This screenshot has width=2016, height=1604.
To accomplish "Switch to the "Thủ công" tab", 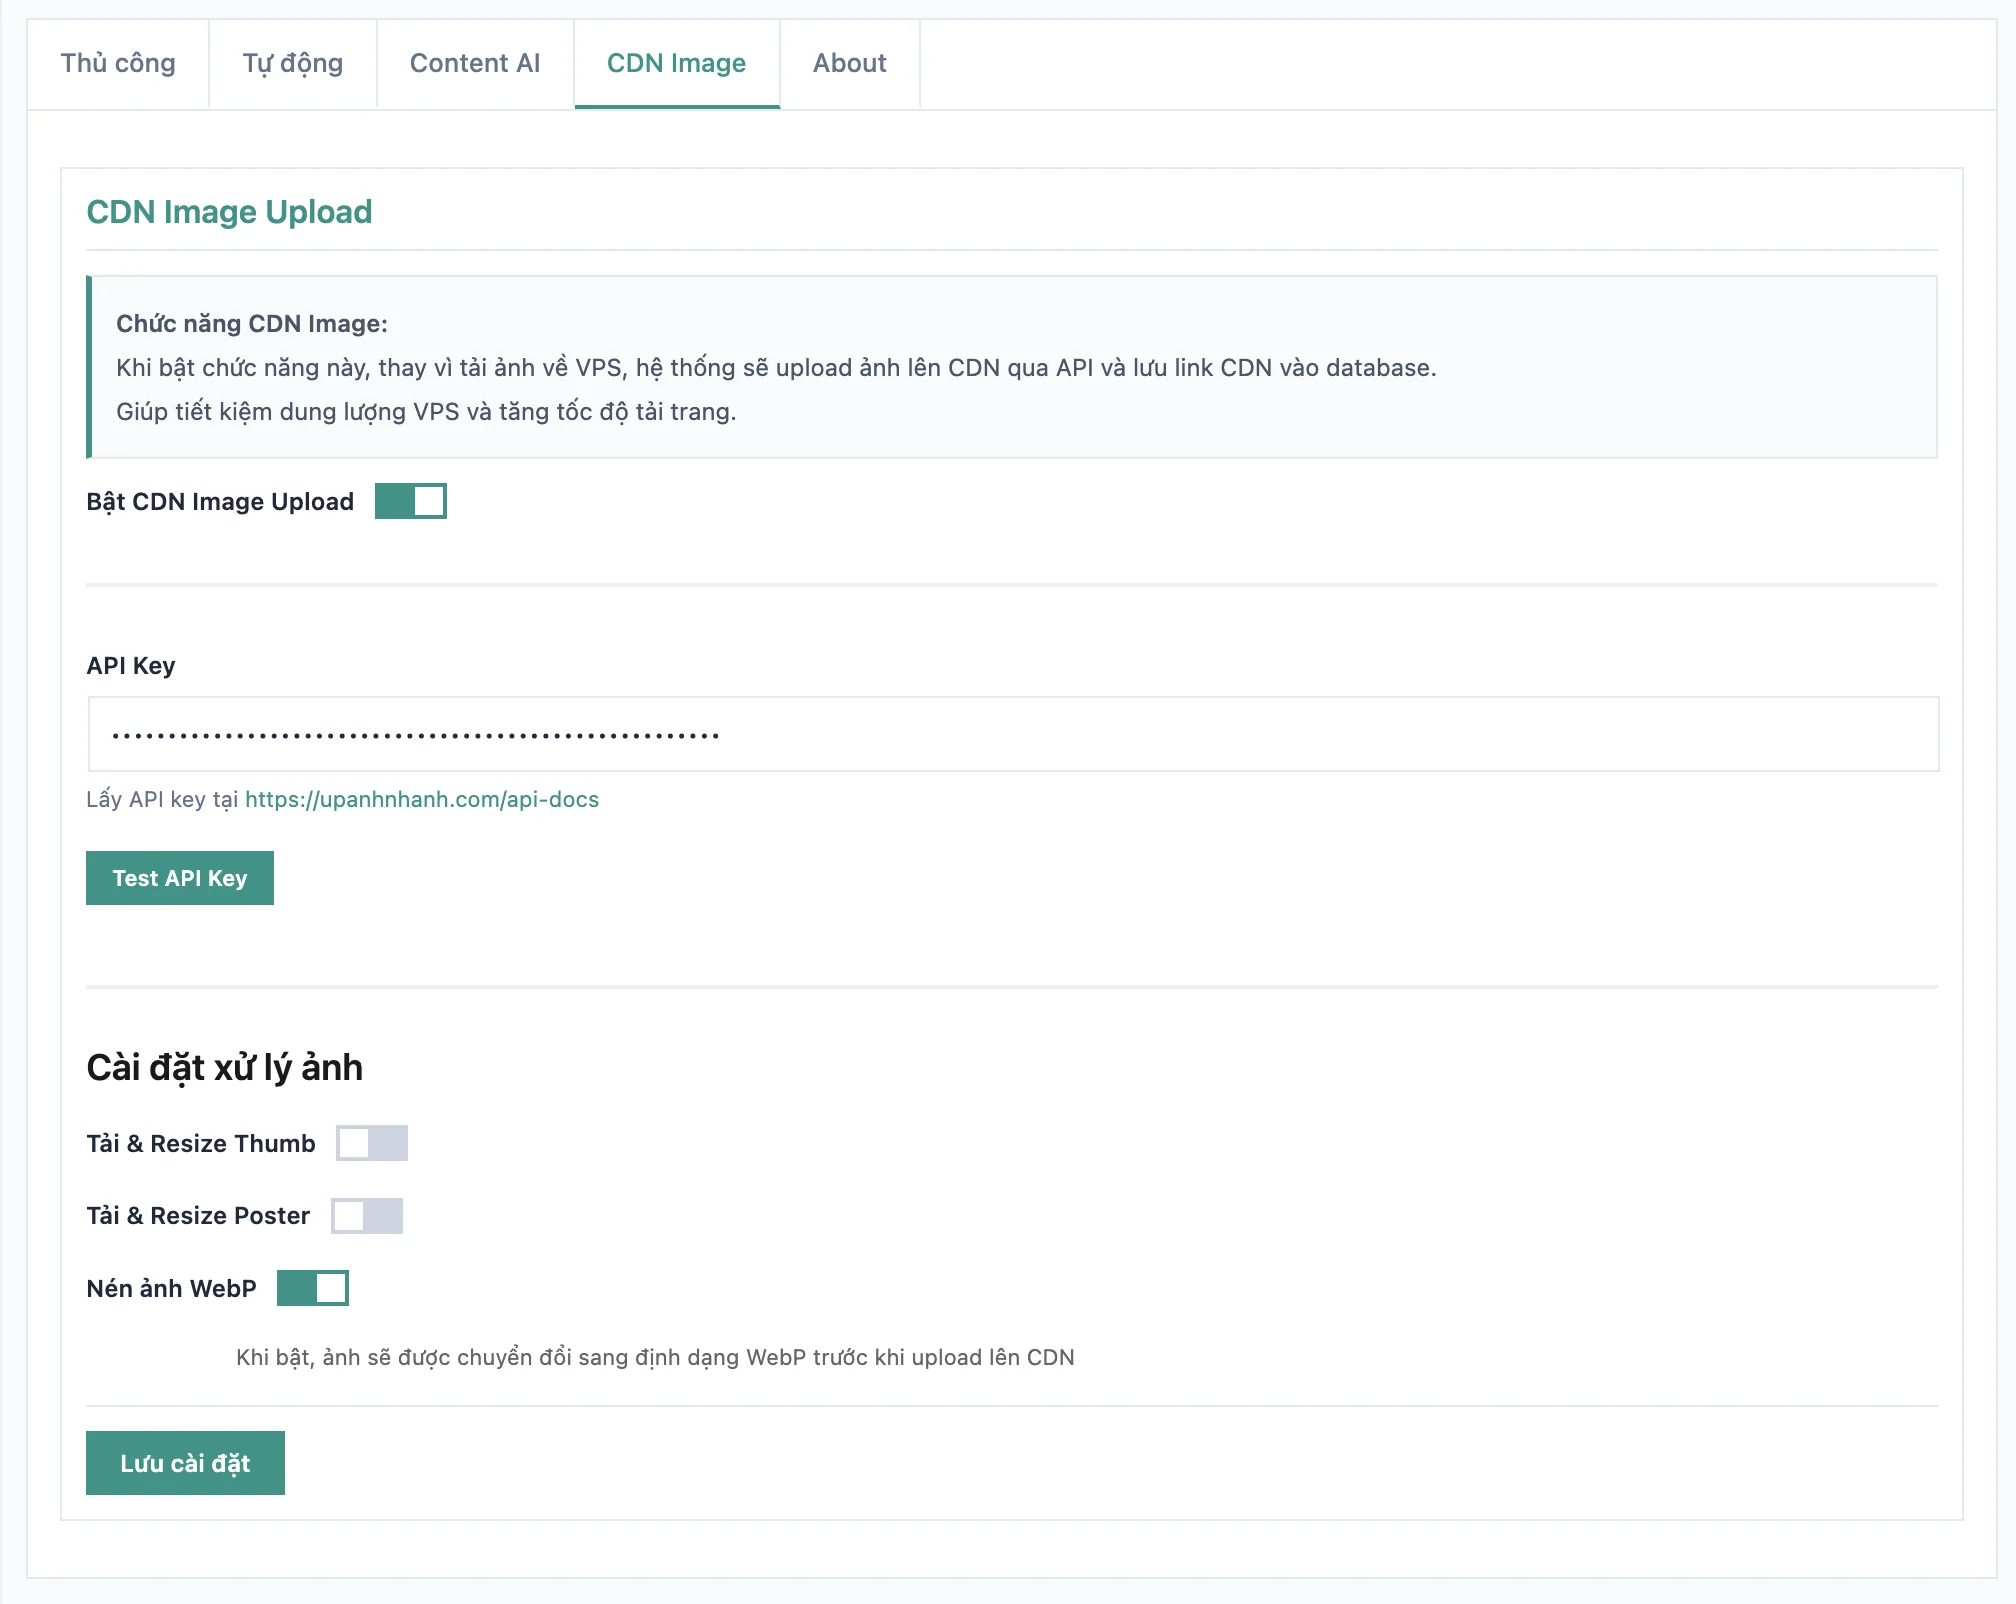I will pyautogui.click(x=117, y=63).
